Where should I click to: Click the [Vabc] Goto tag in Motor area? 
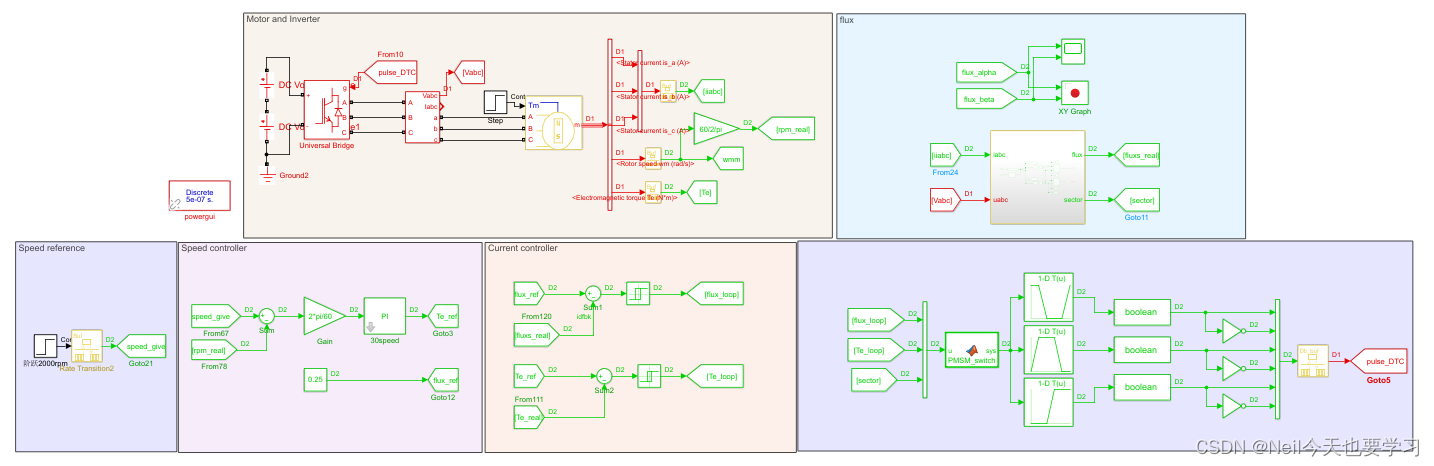click(470, 71)
